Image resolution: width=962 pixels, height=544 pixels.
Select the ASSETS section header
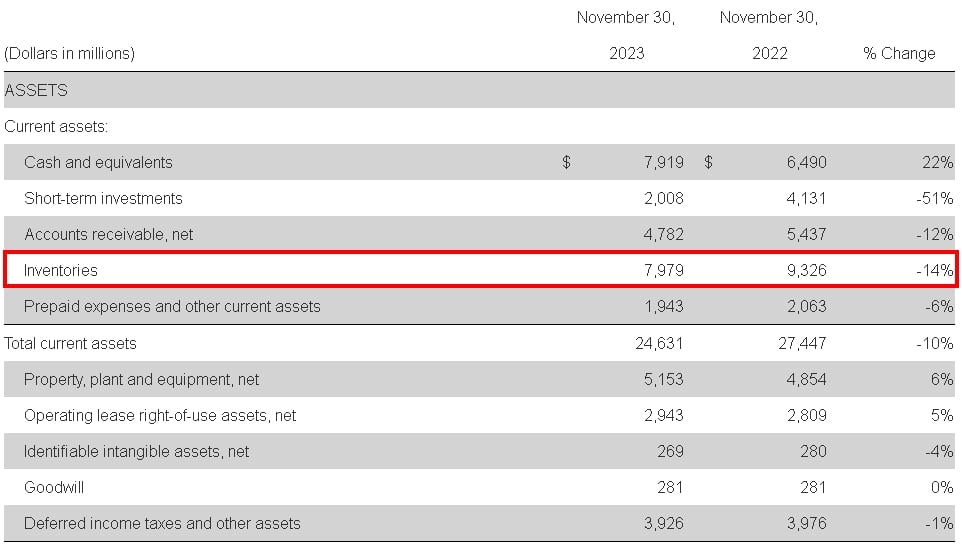[x=36, y=90]
